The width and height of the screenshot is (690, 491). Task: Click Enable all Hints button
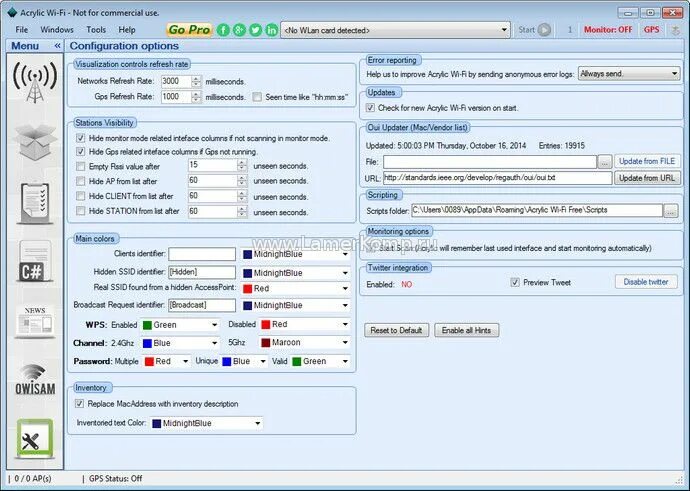466,330
